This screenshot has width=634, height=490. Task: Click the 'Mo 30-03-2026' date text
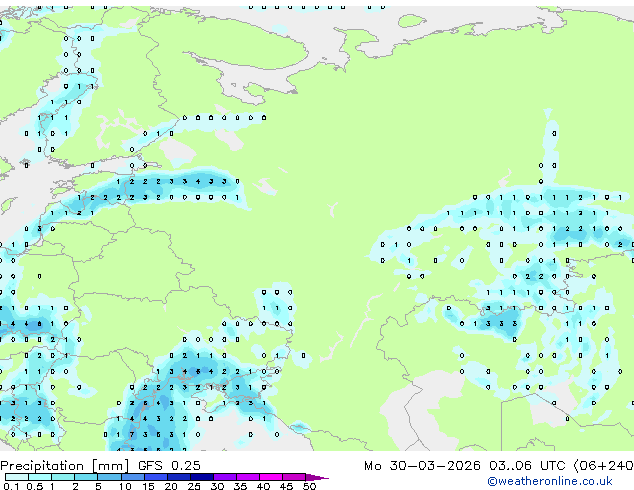422,466
